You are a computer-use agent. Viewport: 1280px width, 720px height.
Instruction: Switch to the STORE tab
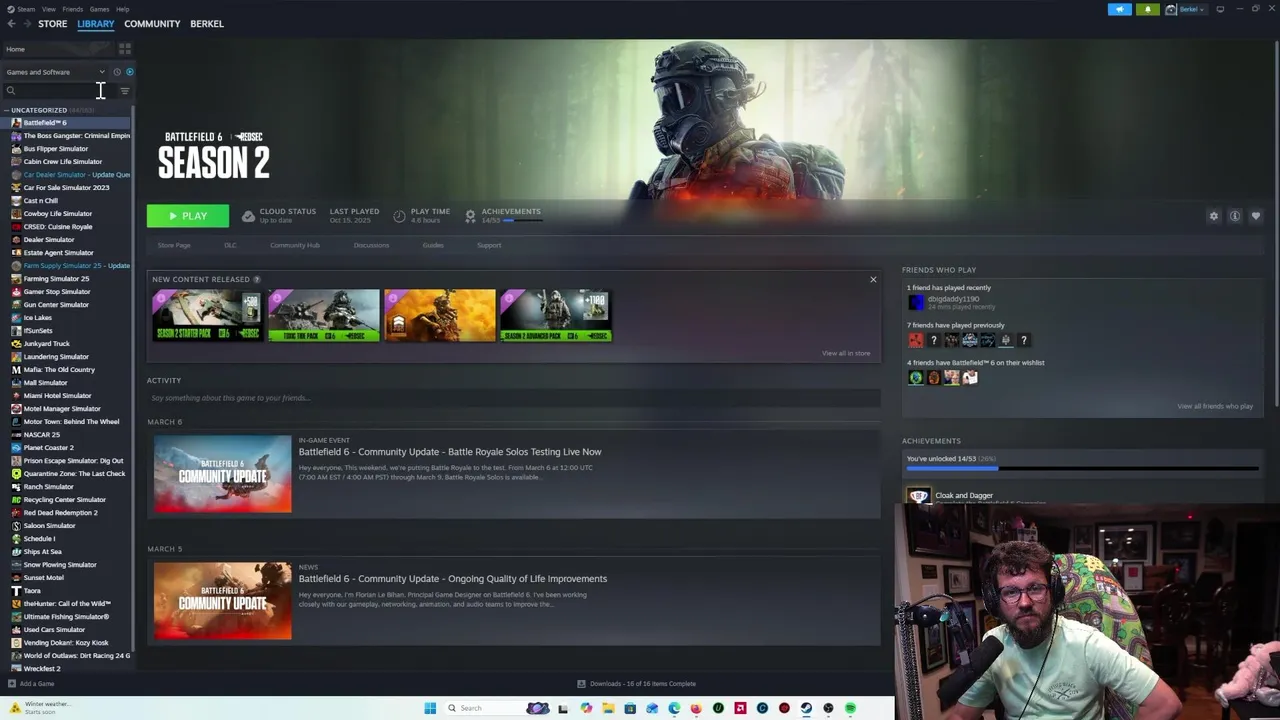point(52,24)
